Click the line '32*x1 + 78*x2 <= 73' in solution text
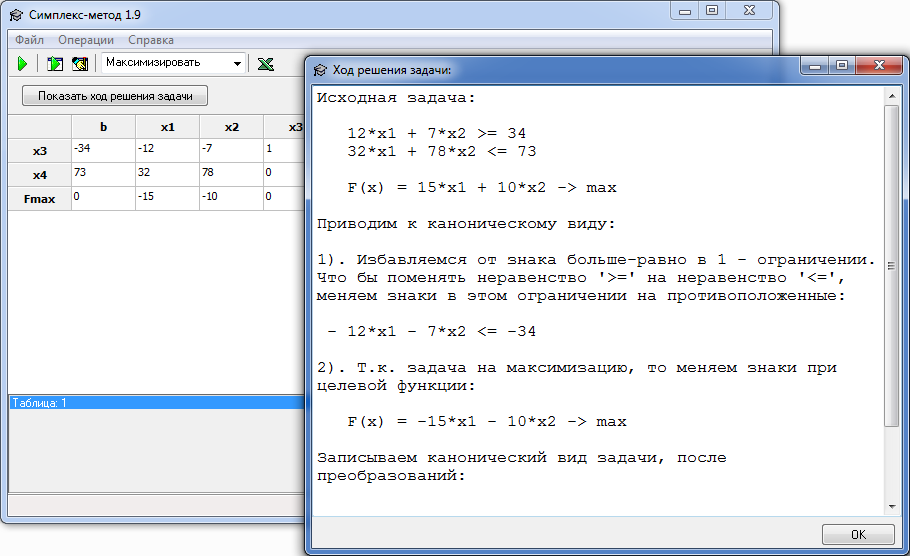This screenshot has width=910, height=556. pos(442,151)
